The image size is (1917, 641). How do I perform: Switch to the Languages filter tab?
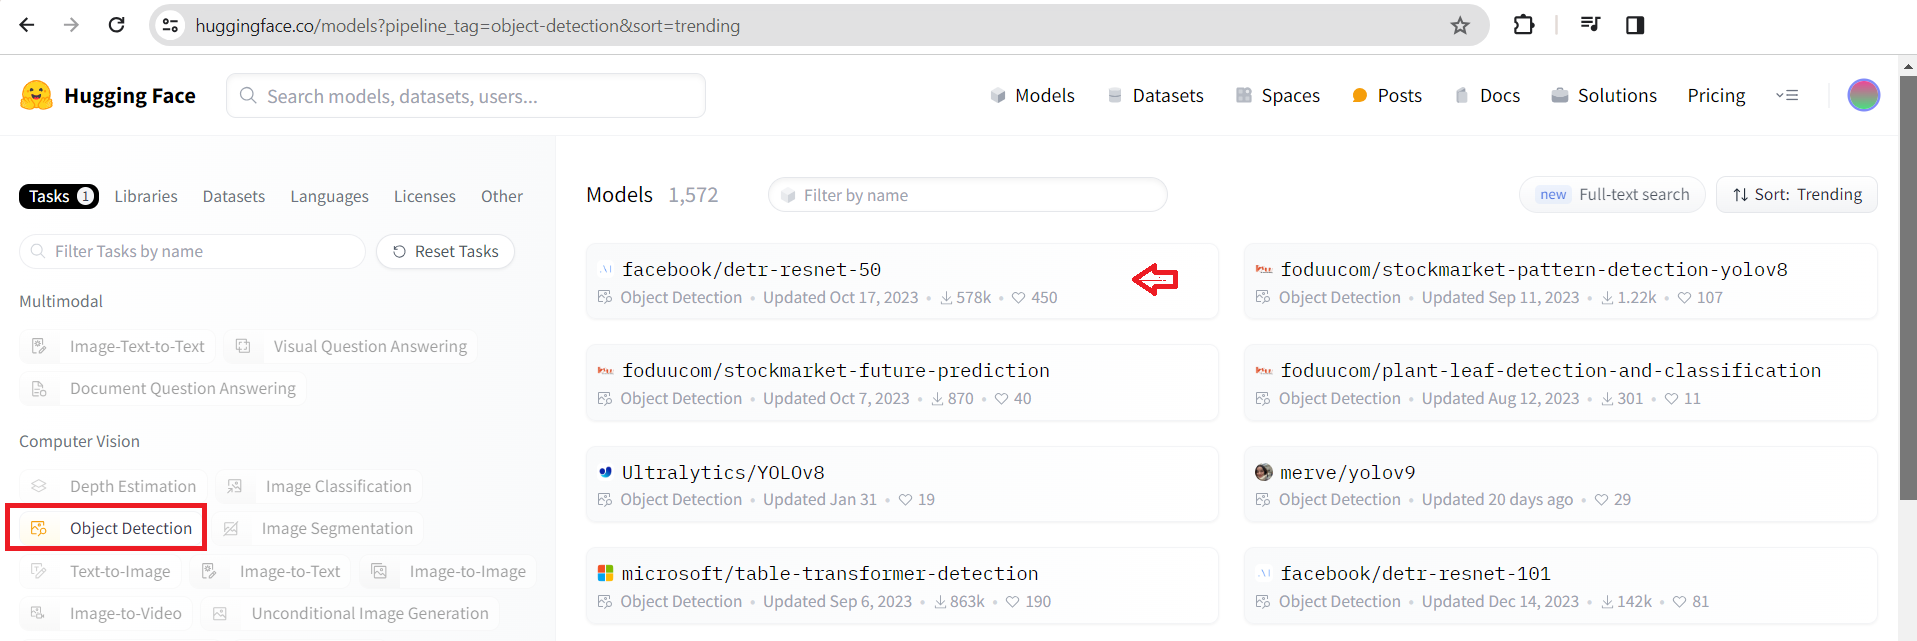click(x=329, y=196)
